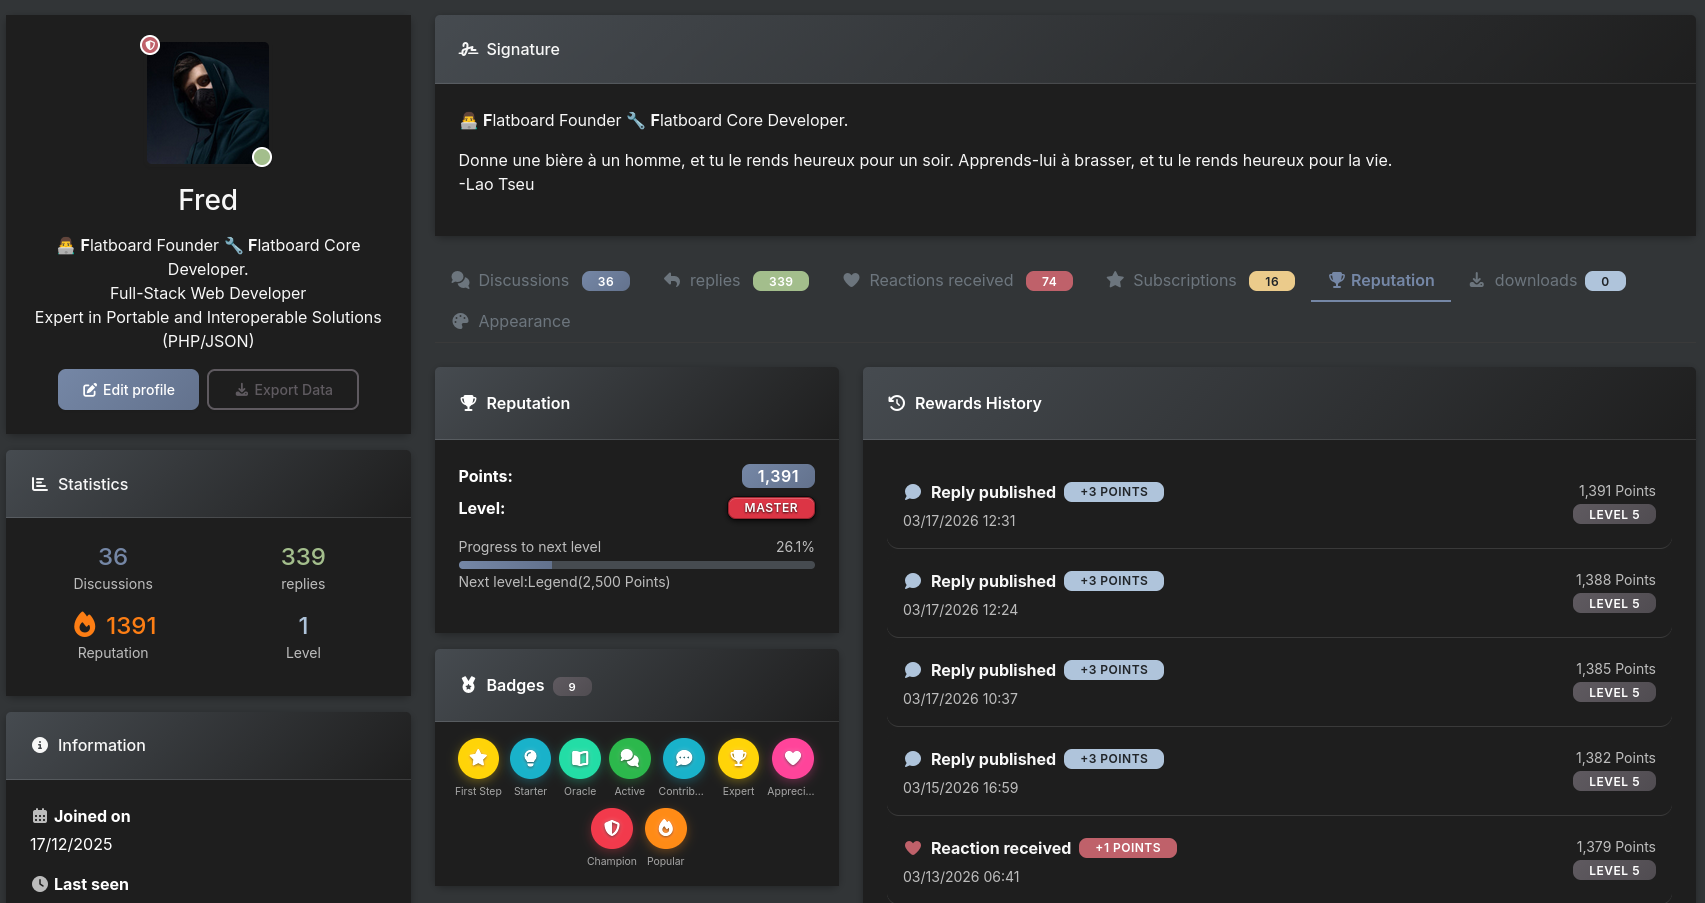Screen dimensions: 1705x903
Task: Click the Expert trophy badge
Action: (x=738, y=759)
